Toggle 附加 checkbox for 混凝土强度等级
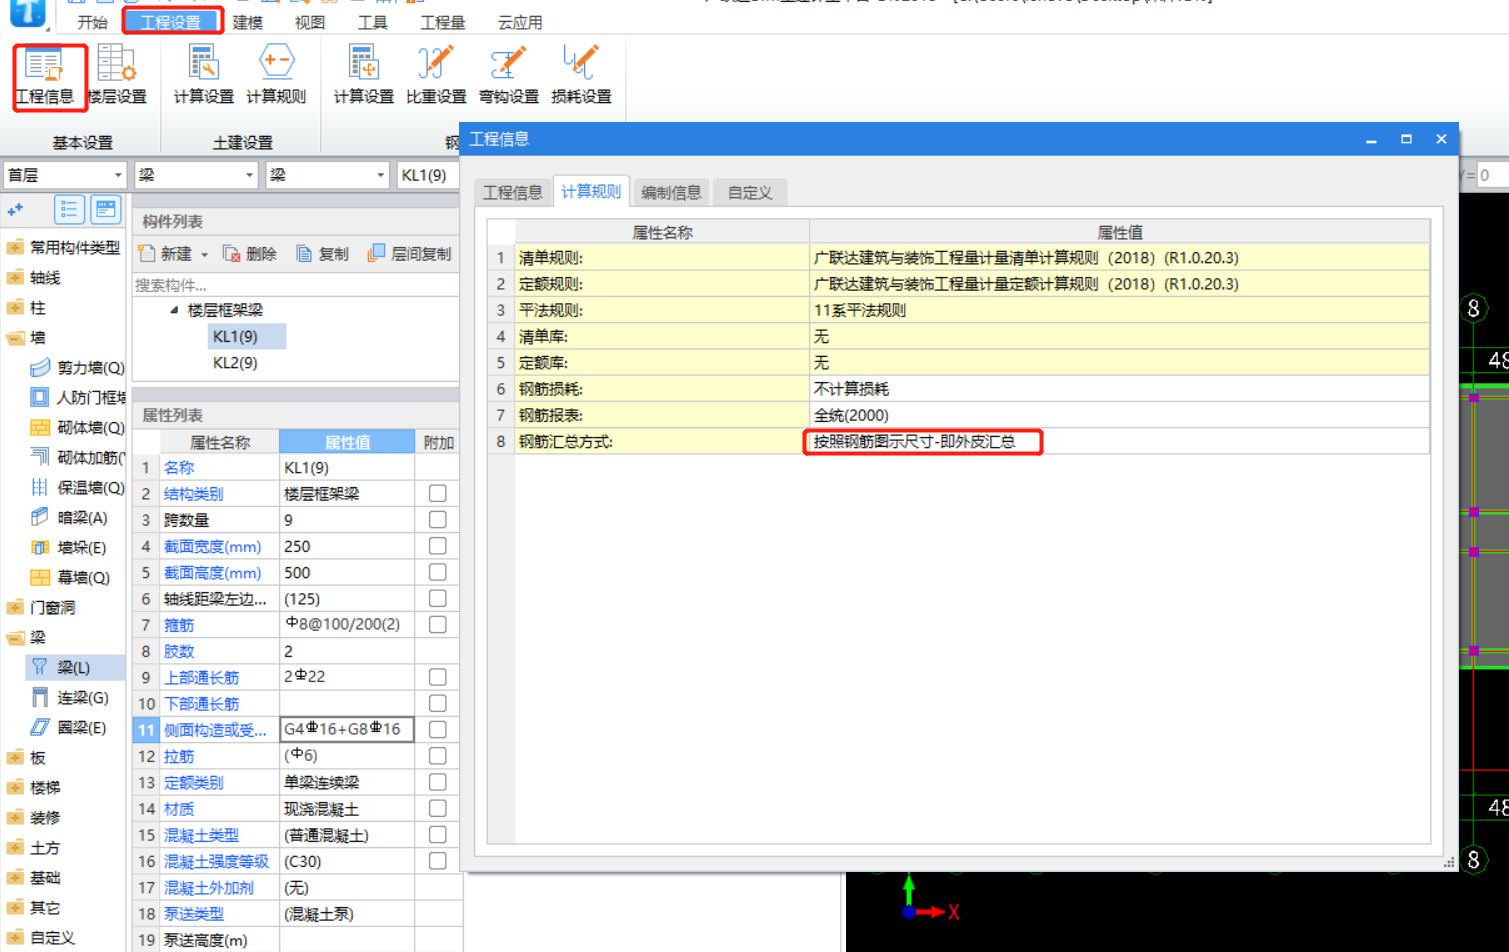This screenshot has height=952, width=1509. 437,861
